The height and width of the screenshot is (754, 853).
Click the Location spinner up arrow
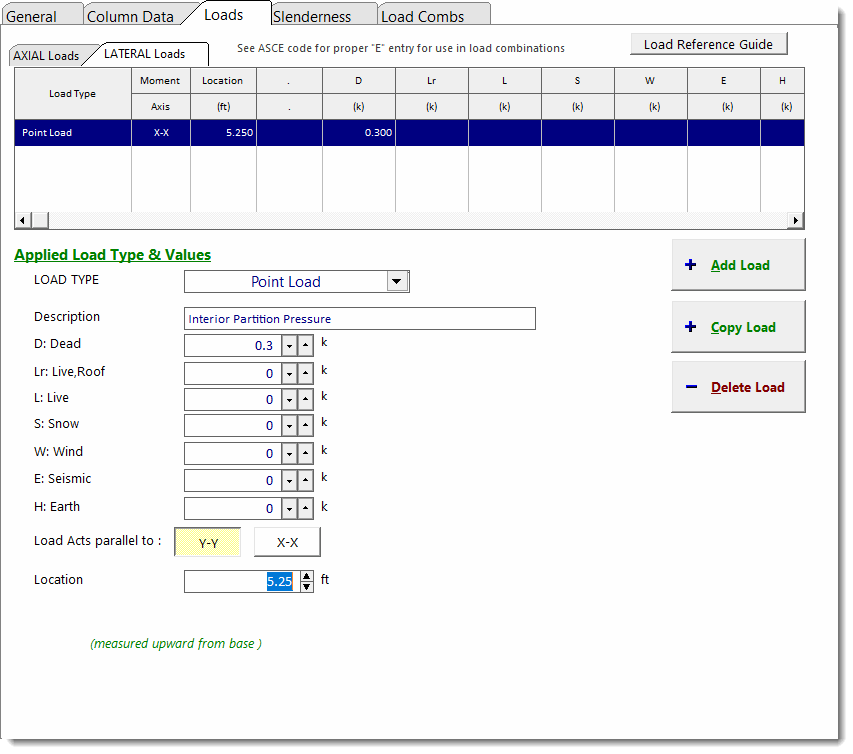click(x=307, y=576)
